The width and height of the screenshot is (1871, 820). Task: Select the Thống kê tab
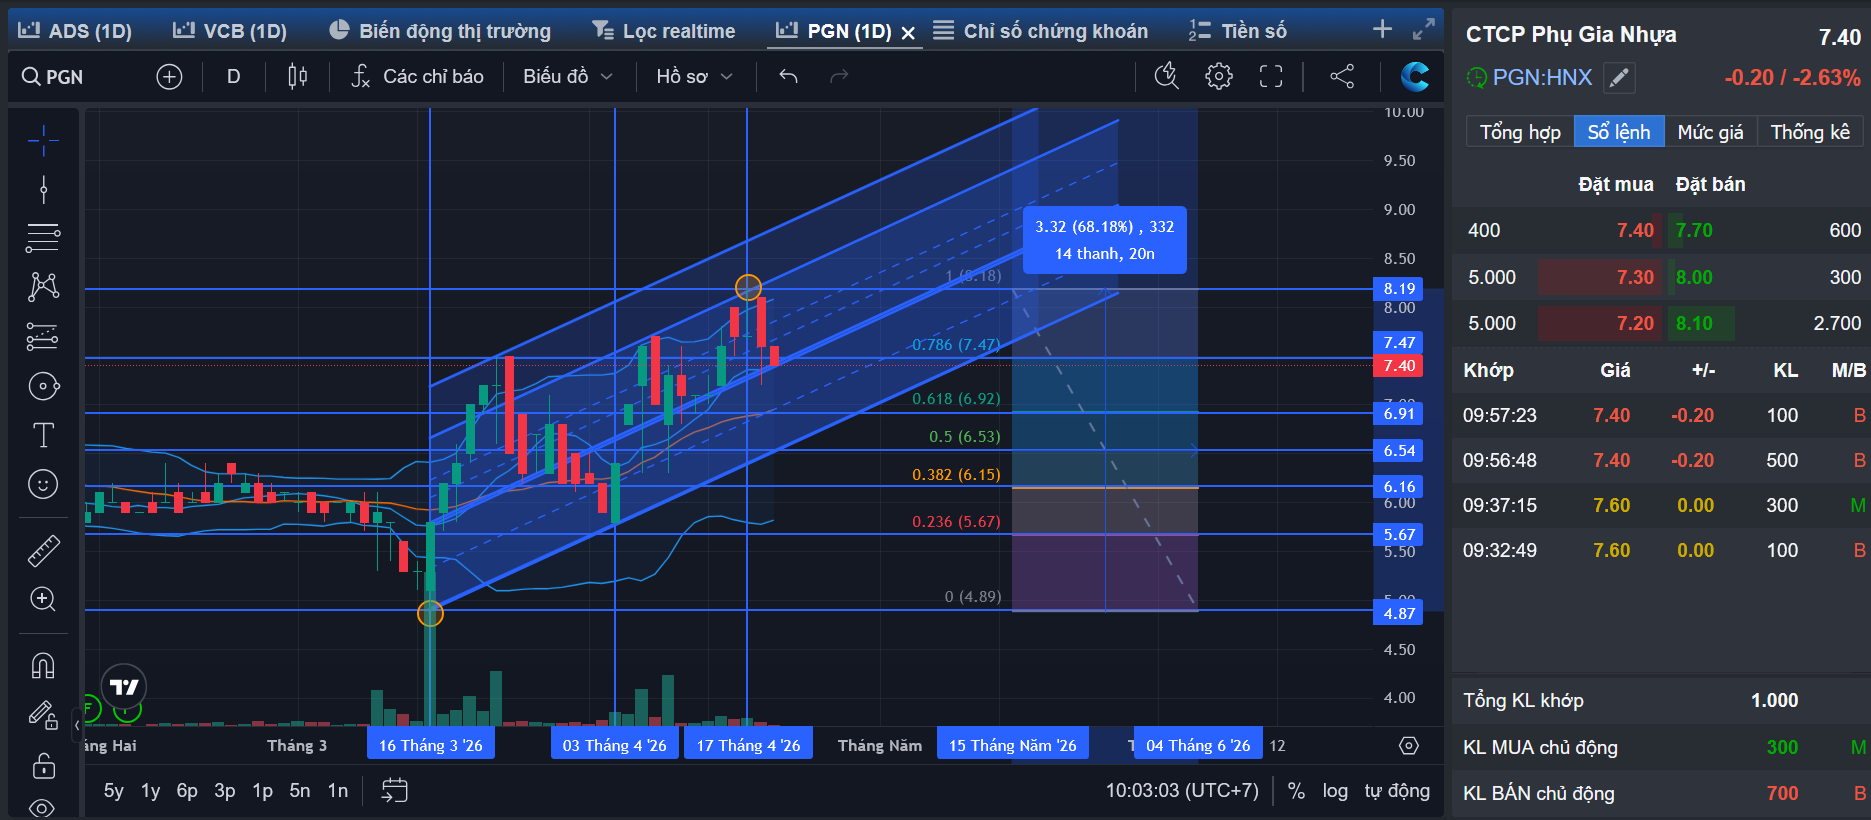[1810, 132]
